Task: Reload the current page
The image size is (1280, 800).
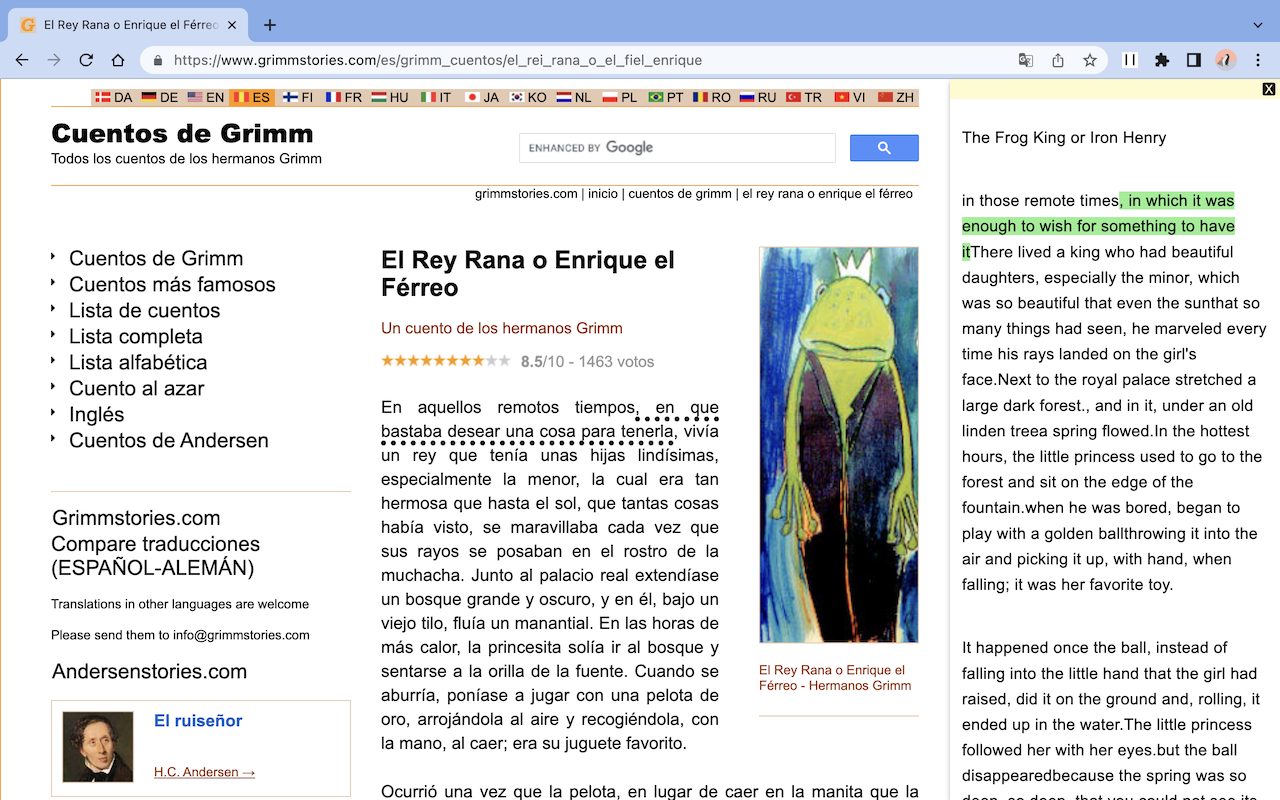Action: pos(86,60)
